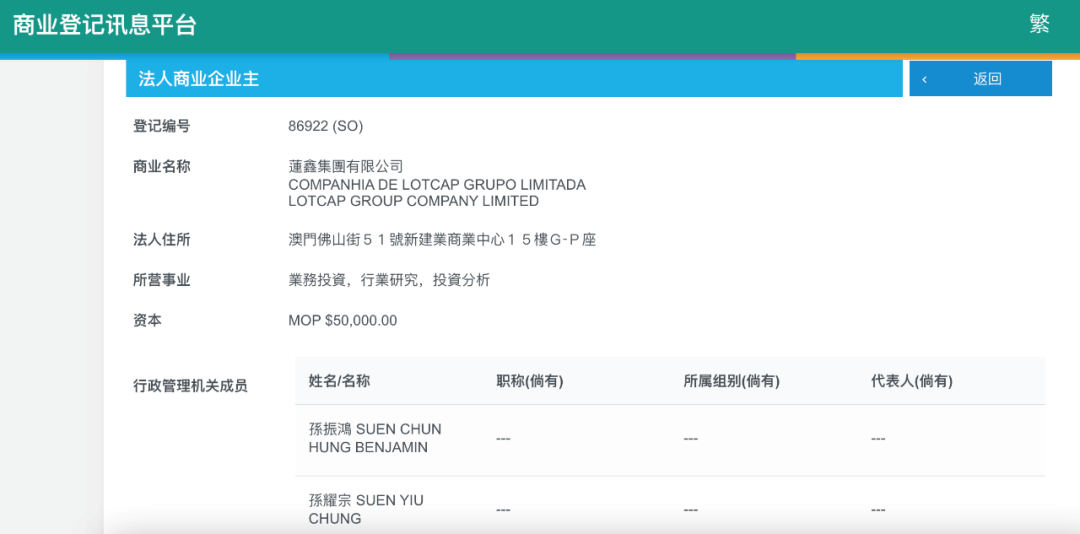This screenshot has height=534, width=1080.
Task: Click 代表人 cell in SUEN YIU CHUNG row
Action: (x=878, y=510)
